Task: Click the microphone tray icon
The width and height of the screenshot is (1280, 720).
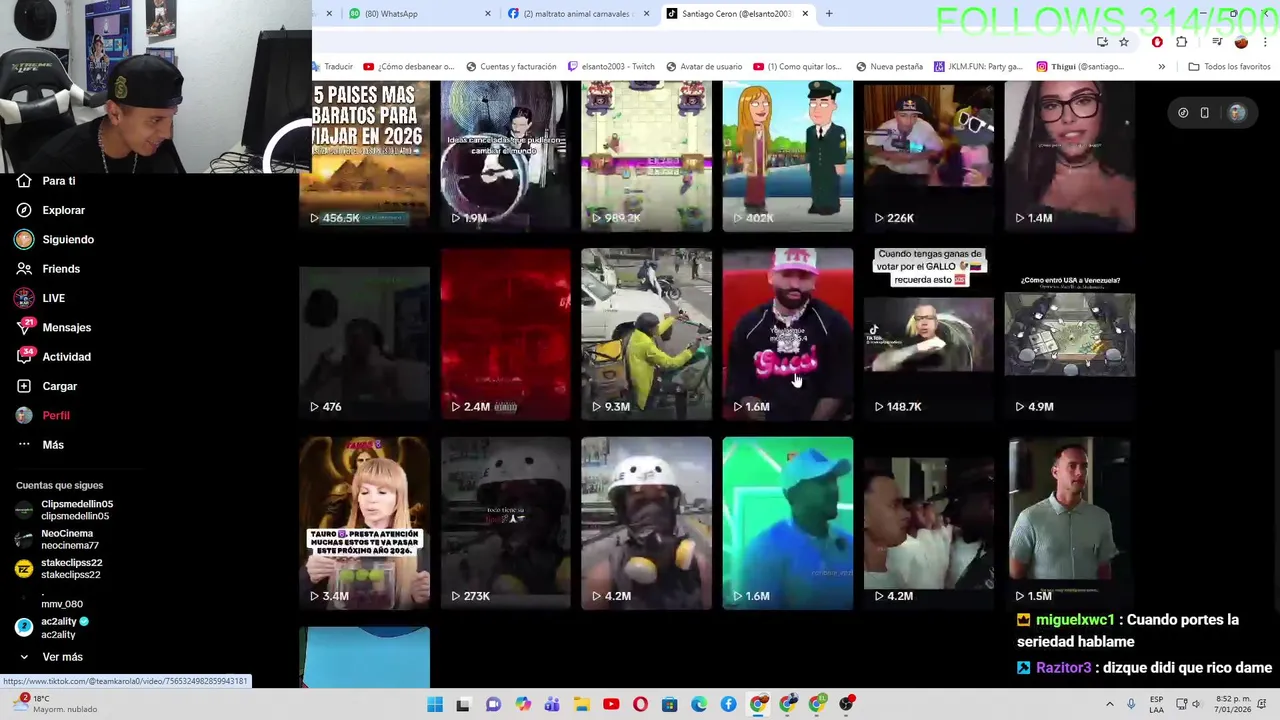Action: 1131,704
